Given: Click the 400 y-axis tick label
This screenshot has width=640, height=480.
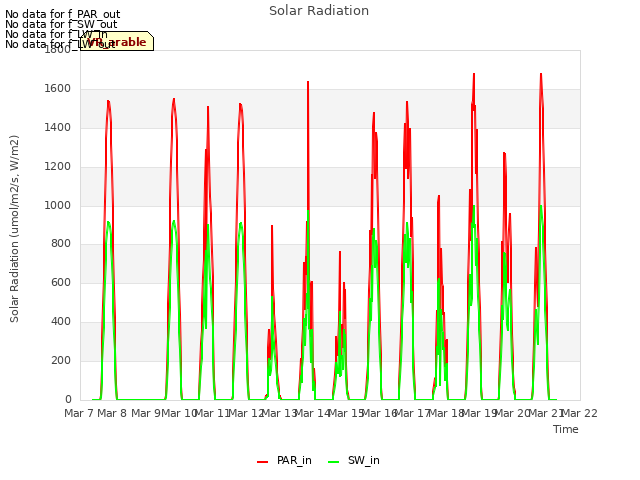Looking at the screenshot, I should click(61, 322).
